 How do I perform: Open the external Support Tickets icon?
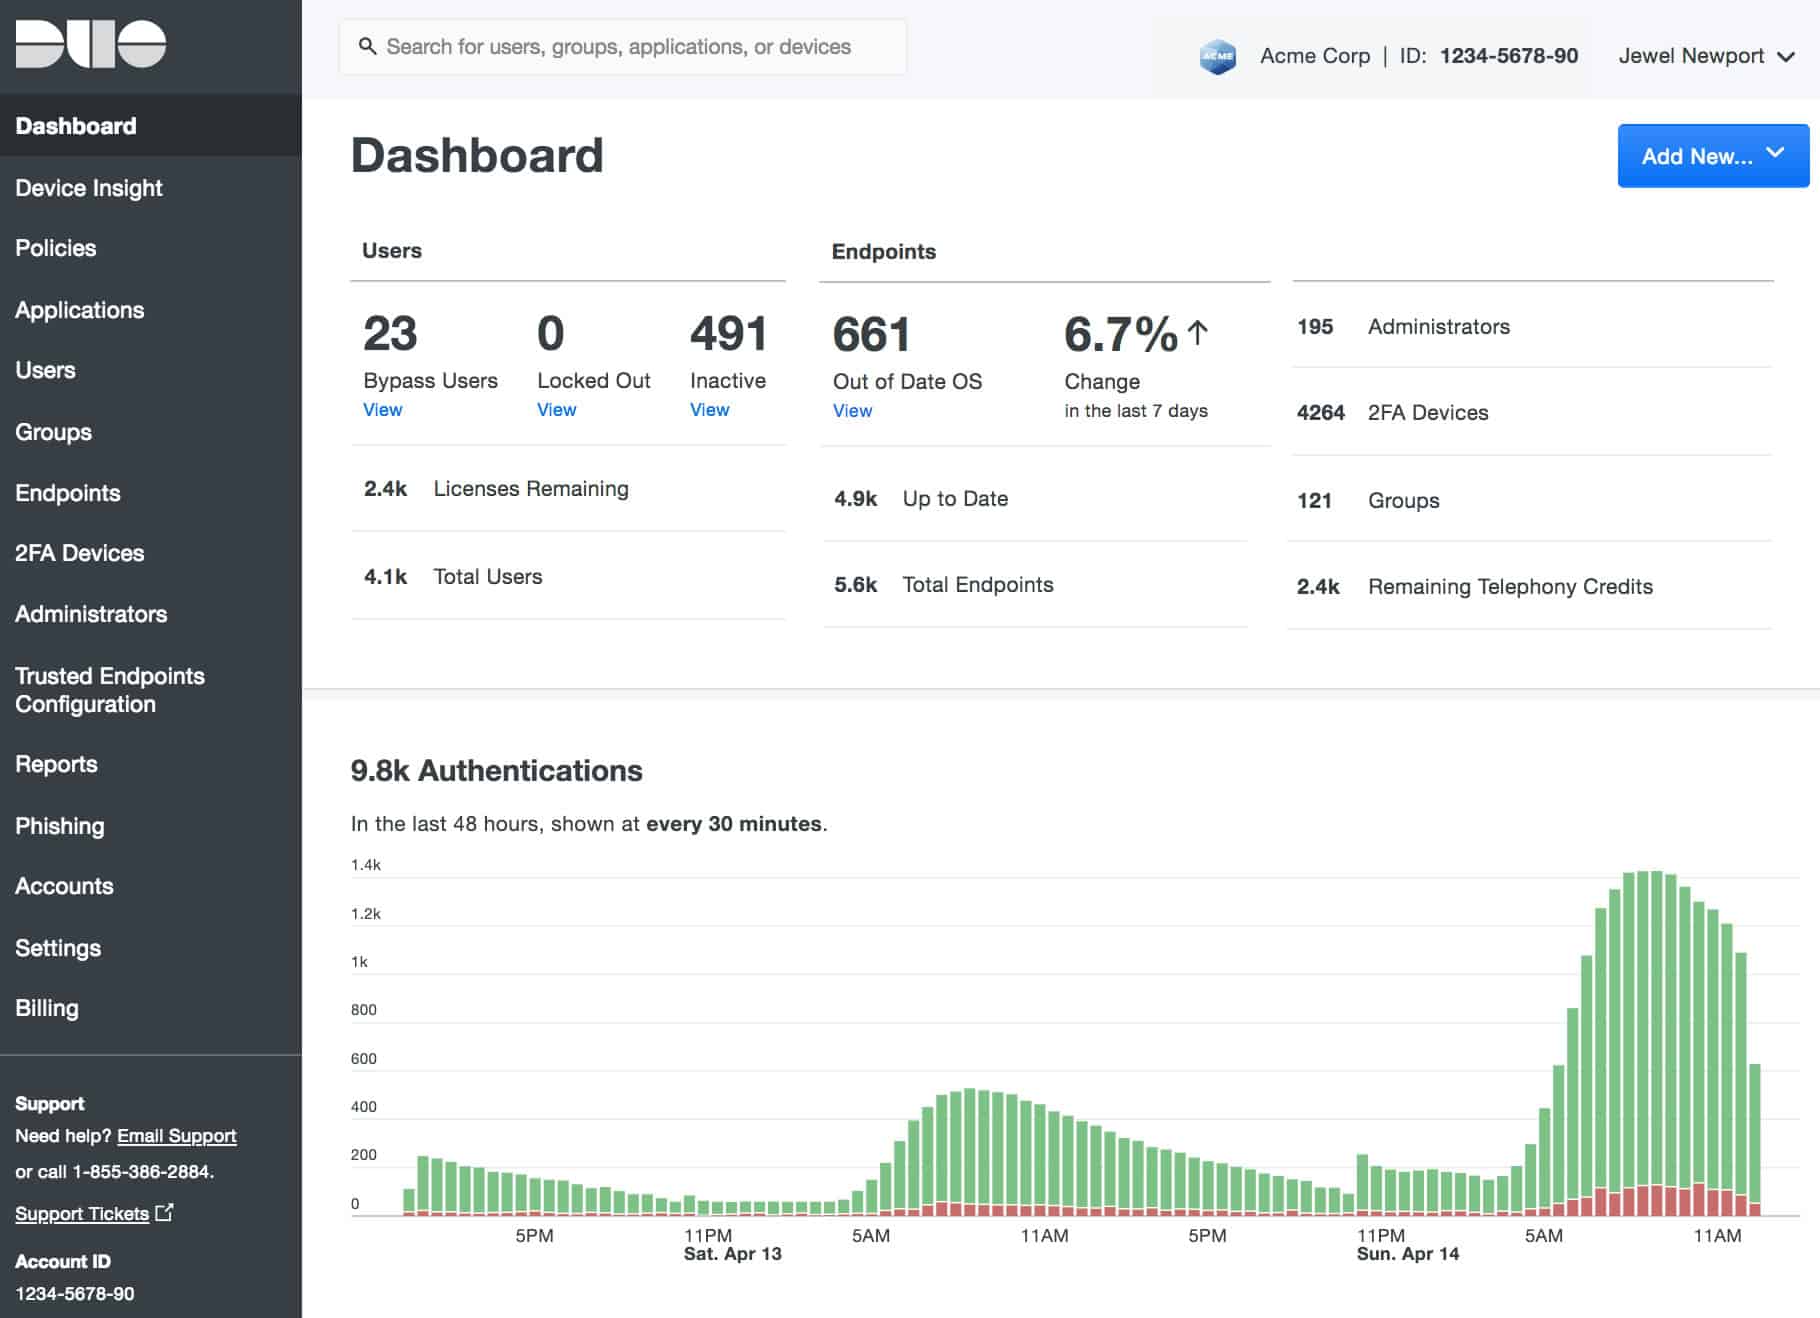(165, 1212)
